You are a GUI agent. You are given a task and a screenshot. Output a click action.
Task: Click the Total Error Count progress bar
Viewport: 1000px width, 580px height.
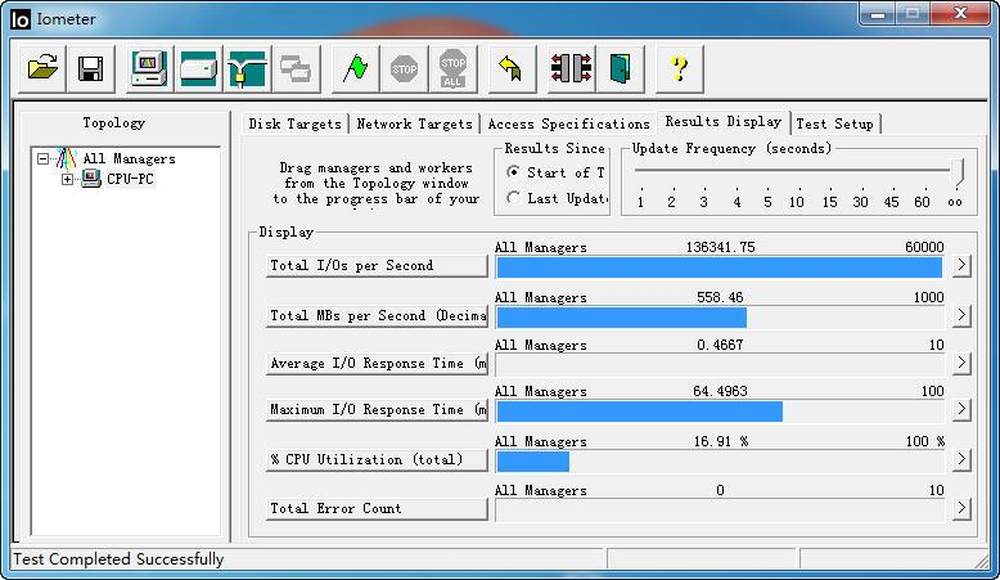click(720, 510)
